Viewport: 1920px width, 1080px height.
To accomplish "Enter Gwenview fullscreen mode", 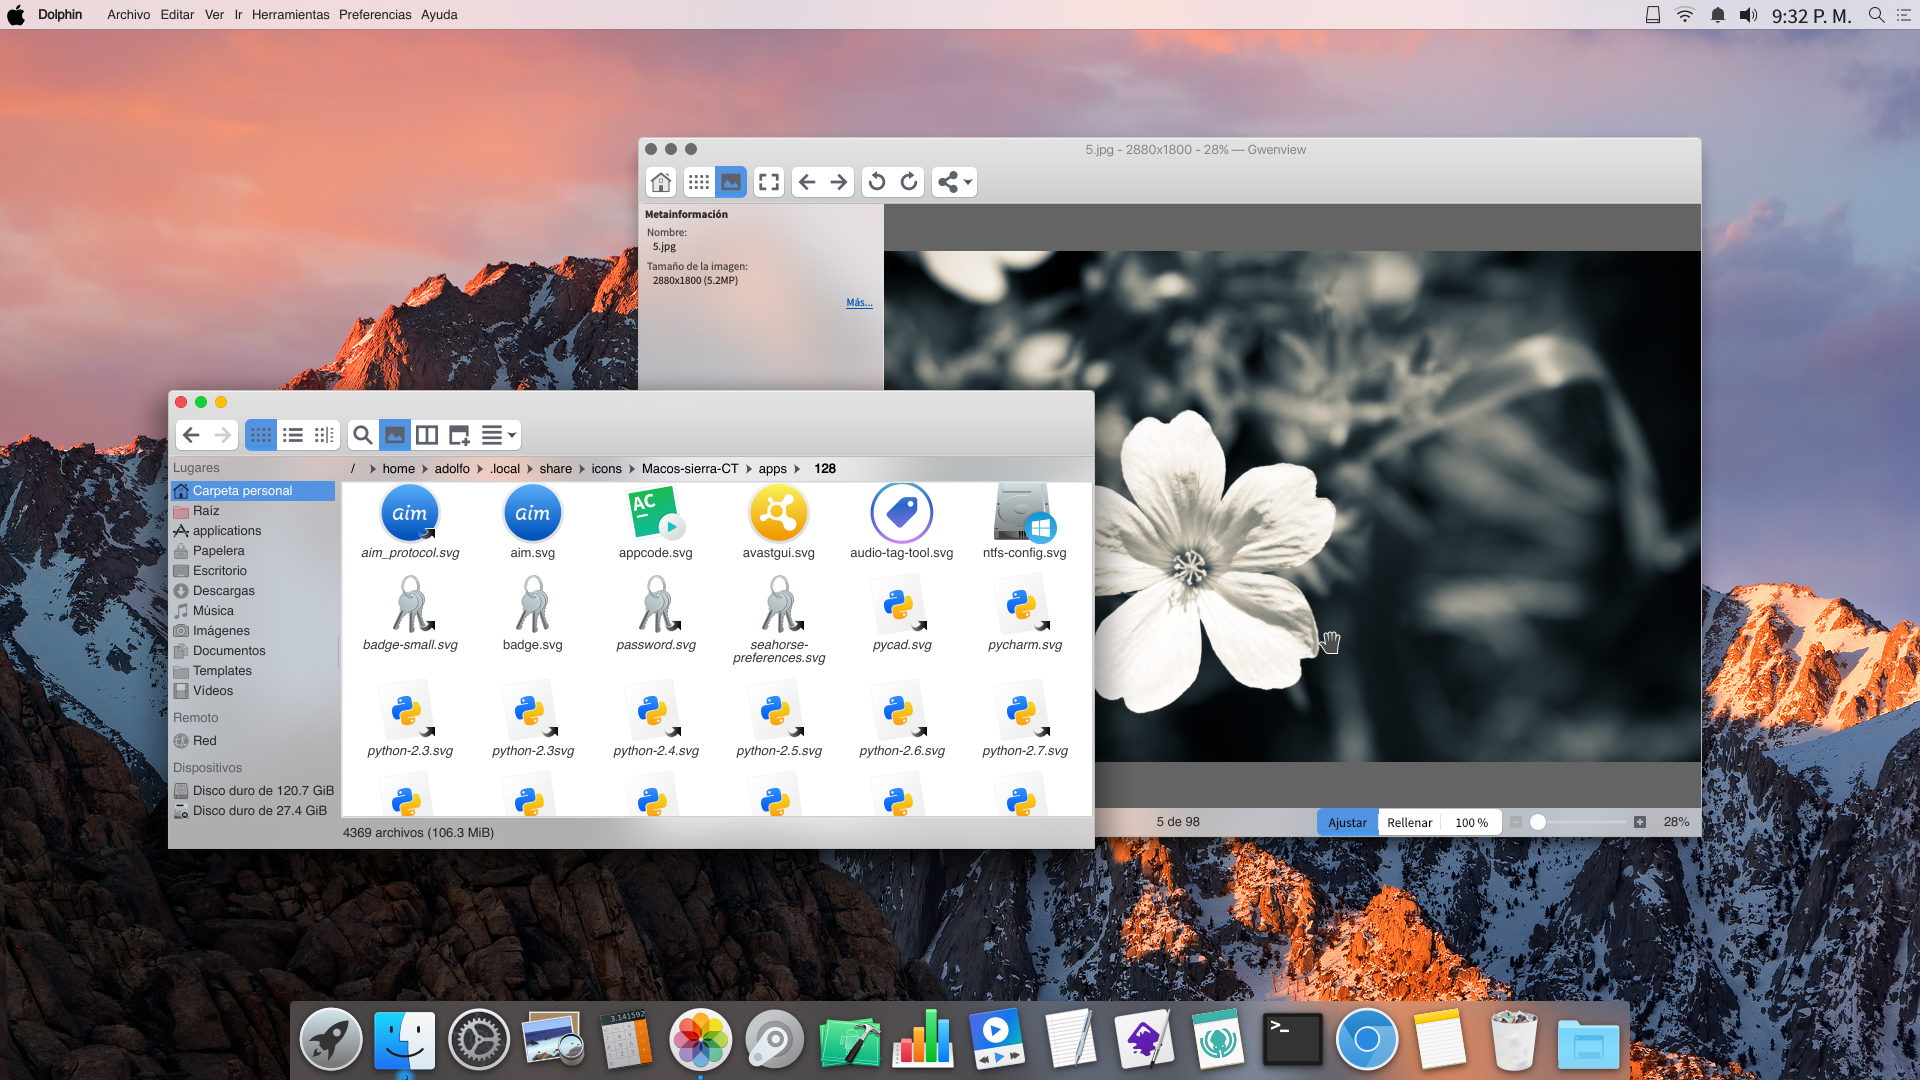I will (x=769, y=182).
